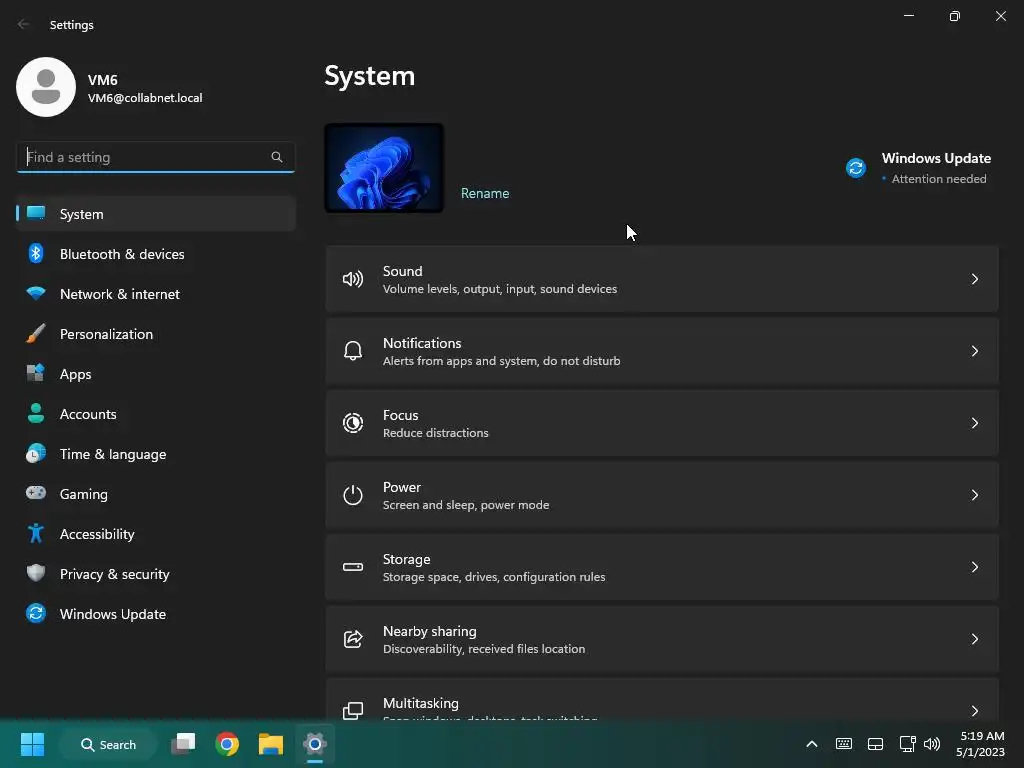The image size is (1024, 768).
Task: Show hidden tray icons chevron
Action: 812,744
